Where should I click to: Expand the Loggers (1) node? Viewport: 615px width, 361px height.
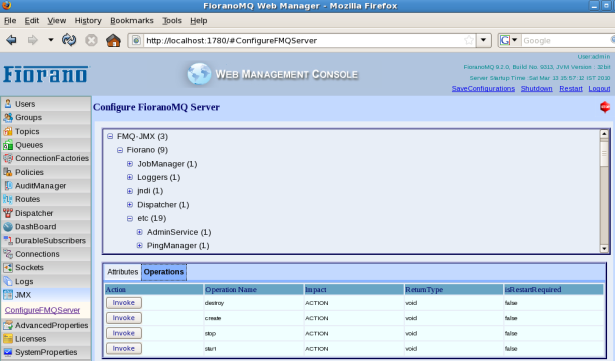pos(130,177)
